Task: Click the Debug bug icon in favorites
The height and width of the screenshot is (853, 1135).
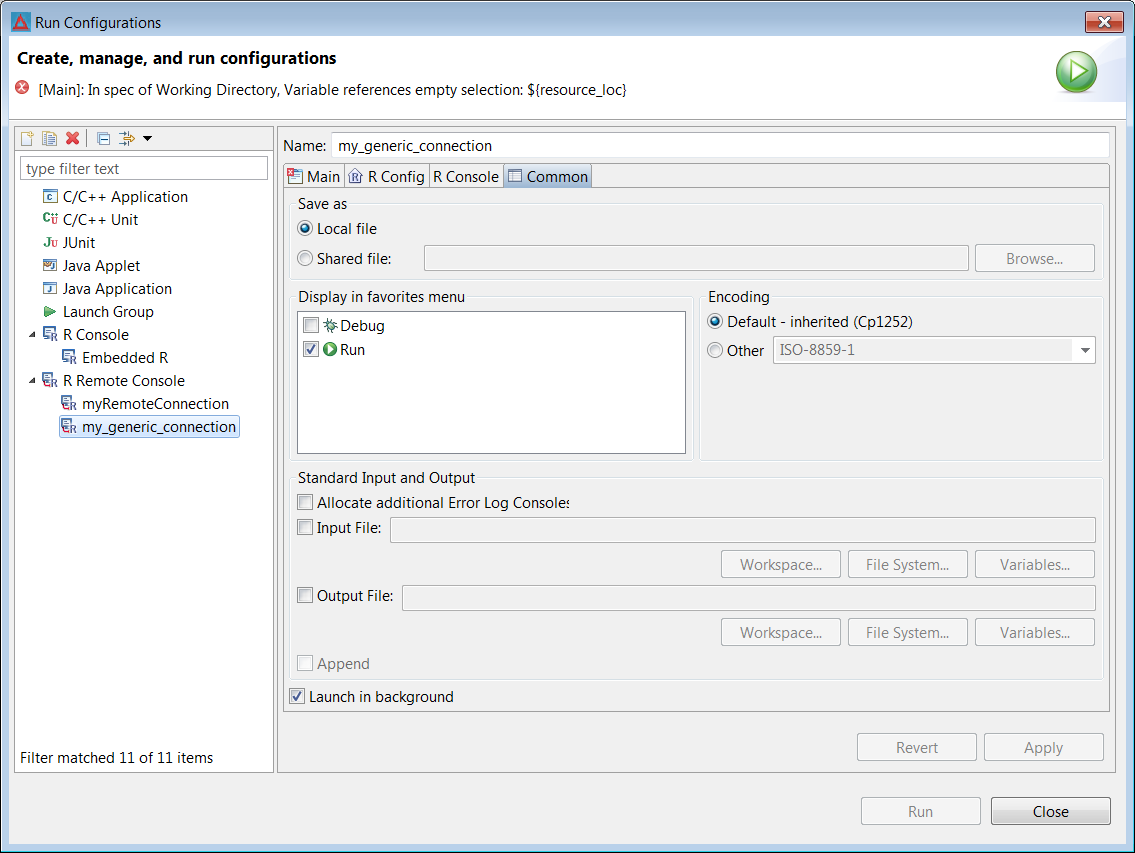Action: [x=330, y=325]
